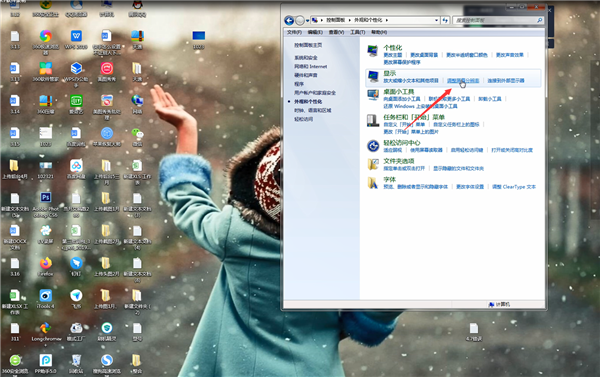This screenshot has width=600, height=377.
Task: Click the 连接到外部显示器 link
Action: point(506,81)
